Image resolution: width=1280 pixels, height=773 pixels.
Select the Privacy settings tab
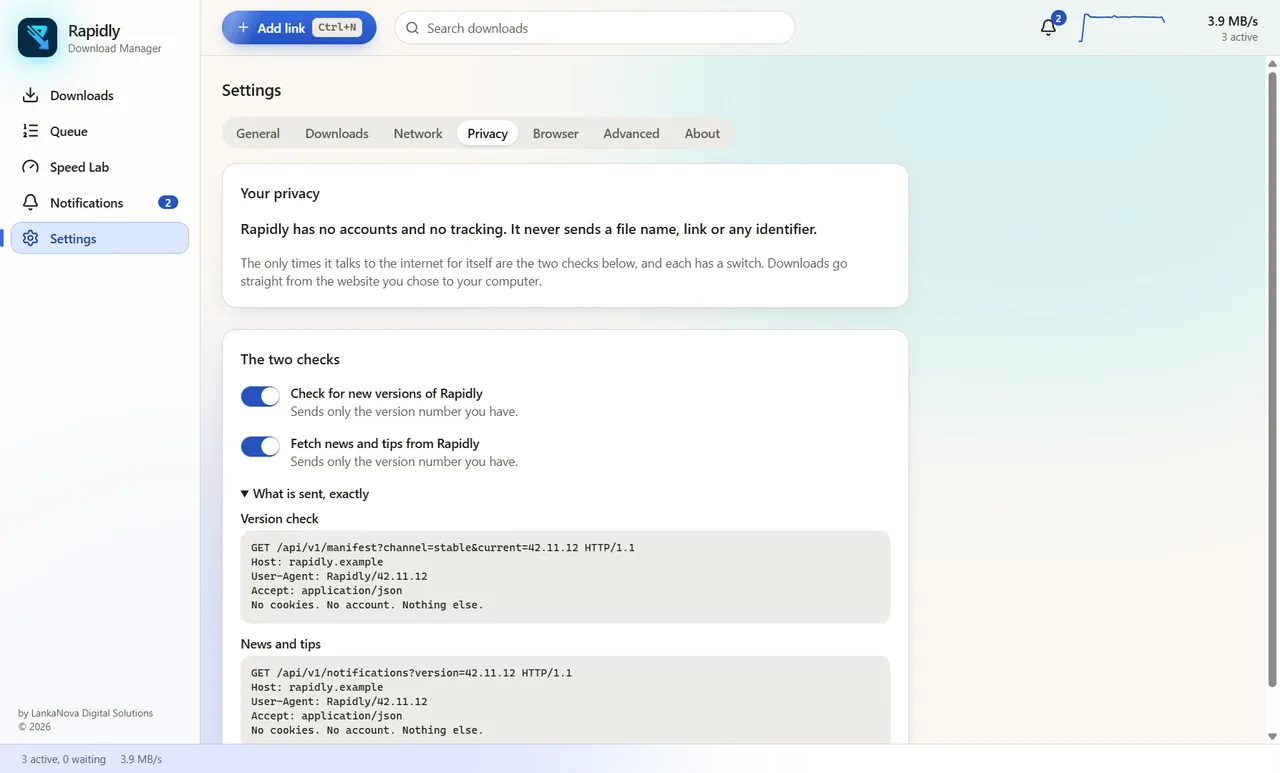click(487, 134)
